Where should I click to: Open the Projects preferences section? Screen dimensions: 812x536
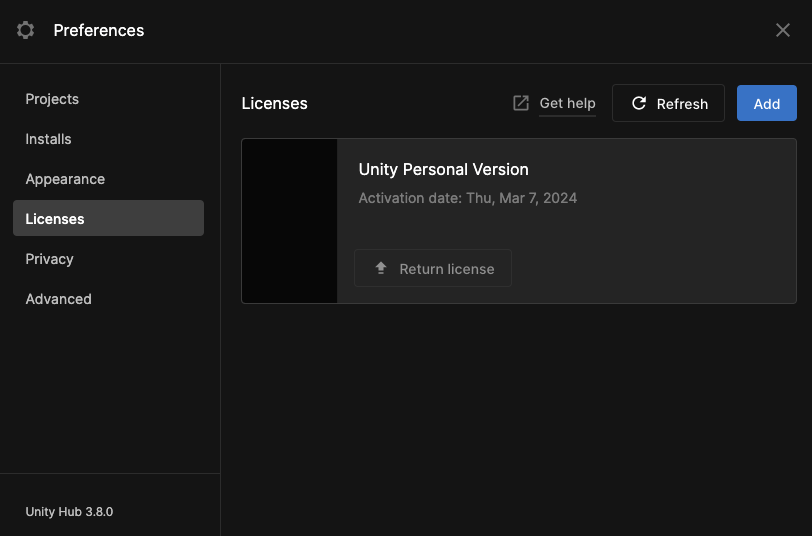point(108,99)
